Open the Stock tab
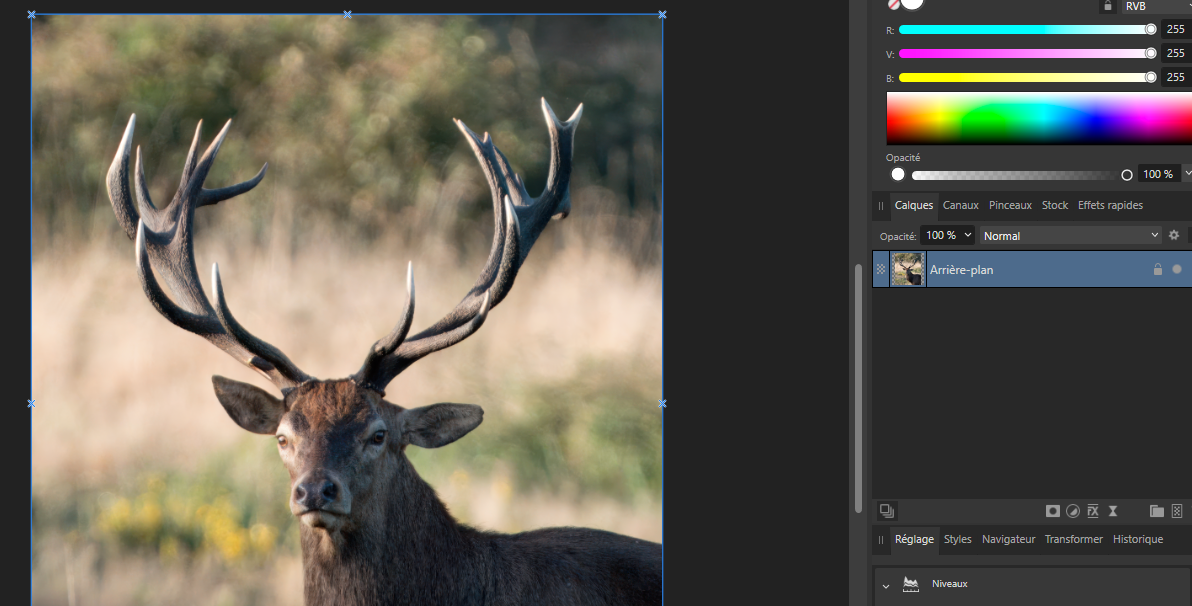Image resolution: width=1192 pixels, height=606 pixels. (x=1055, y=205)
